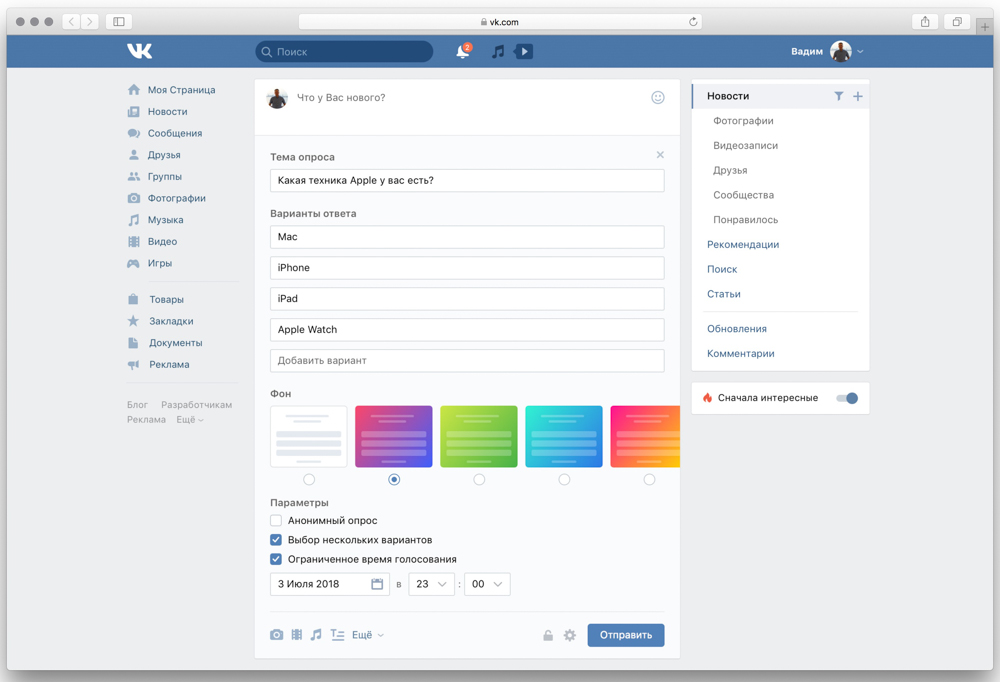Click the home icon for Моя Страница
The image size is (1000, 682).
133,90
